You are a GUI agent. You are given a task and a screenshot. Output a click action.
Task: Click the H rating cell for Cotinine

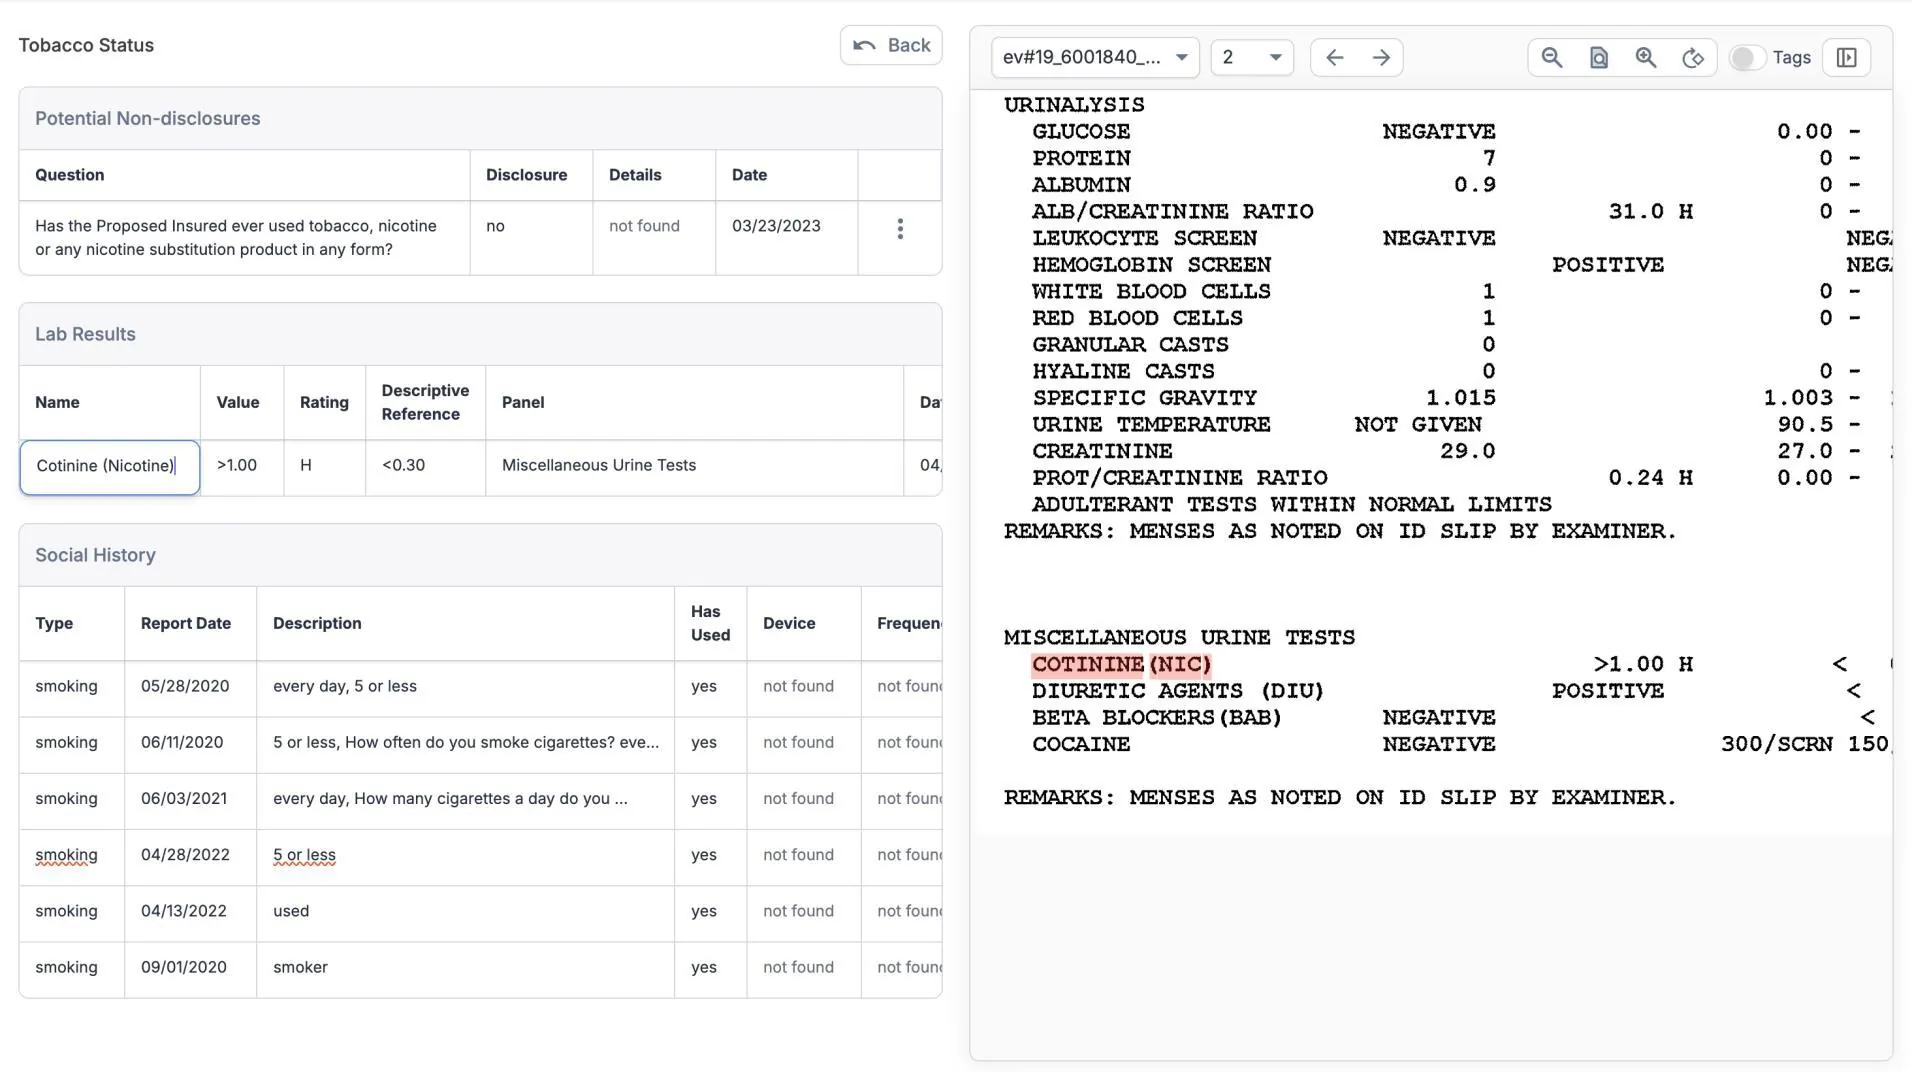[x=325, y=465]
